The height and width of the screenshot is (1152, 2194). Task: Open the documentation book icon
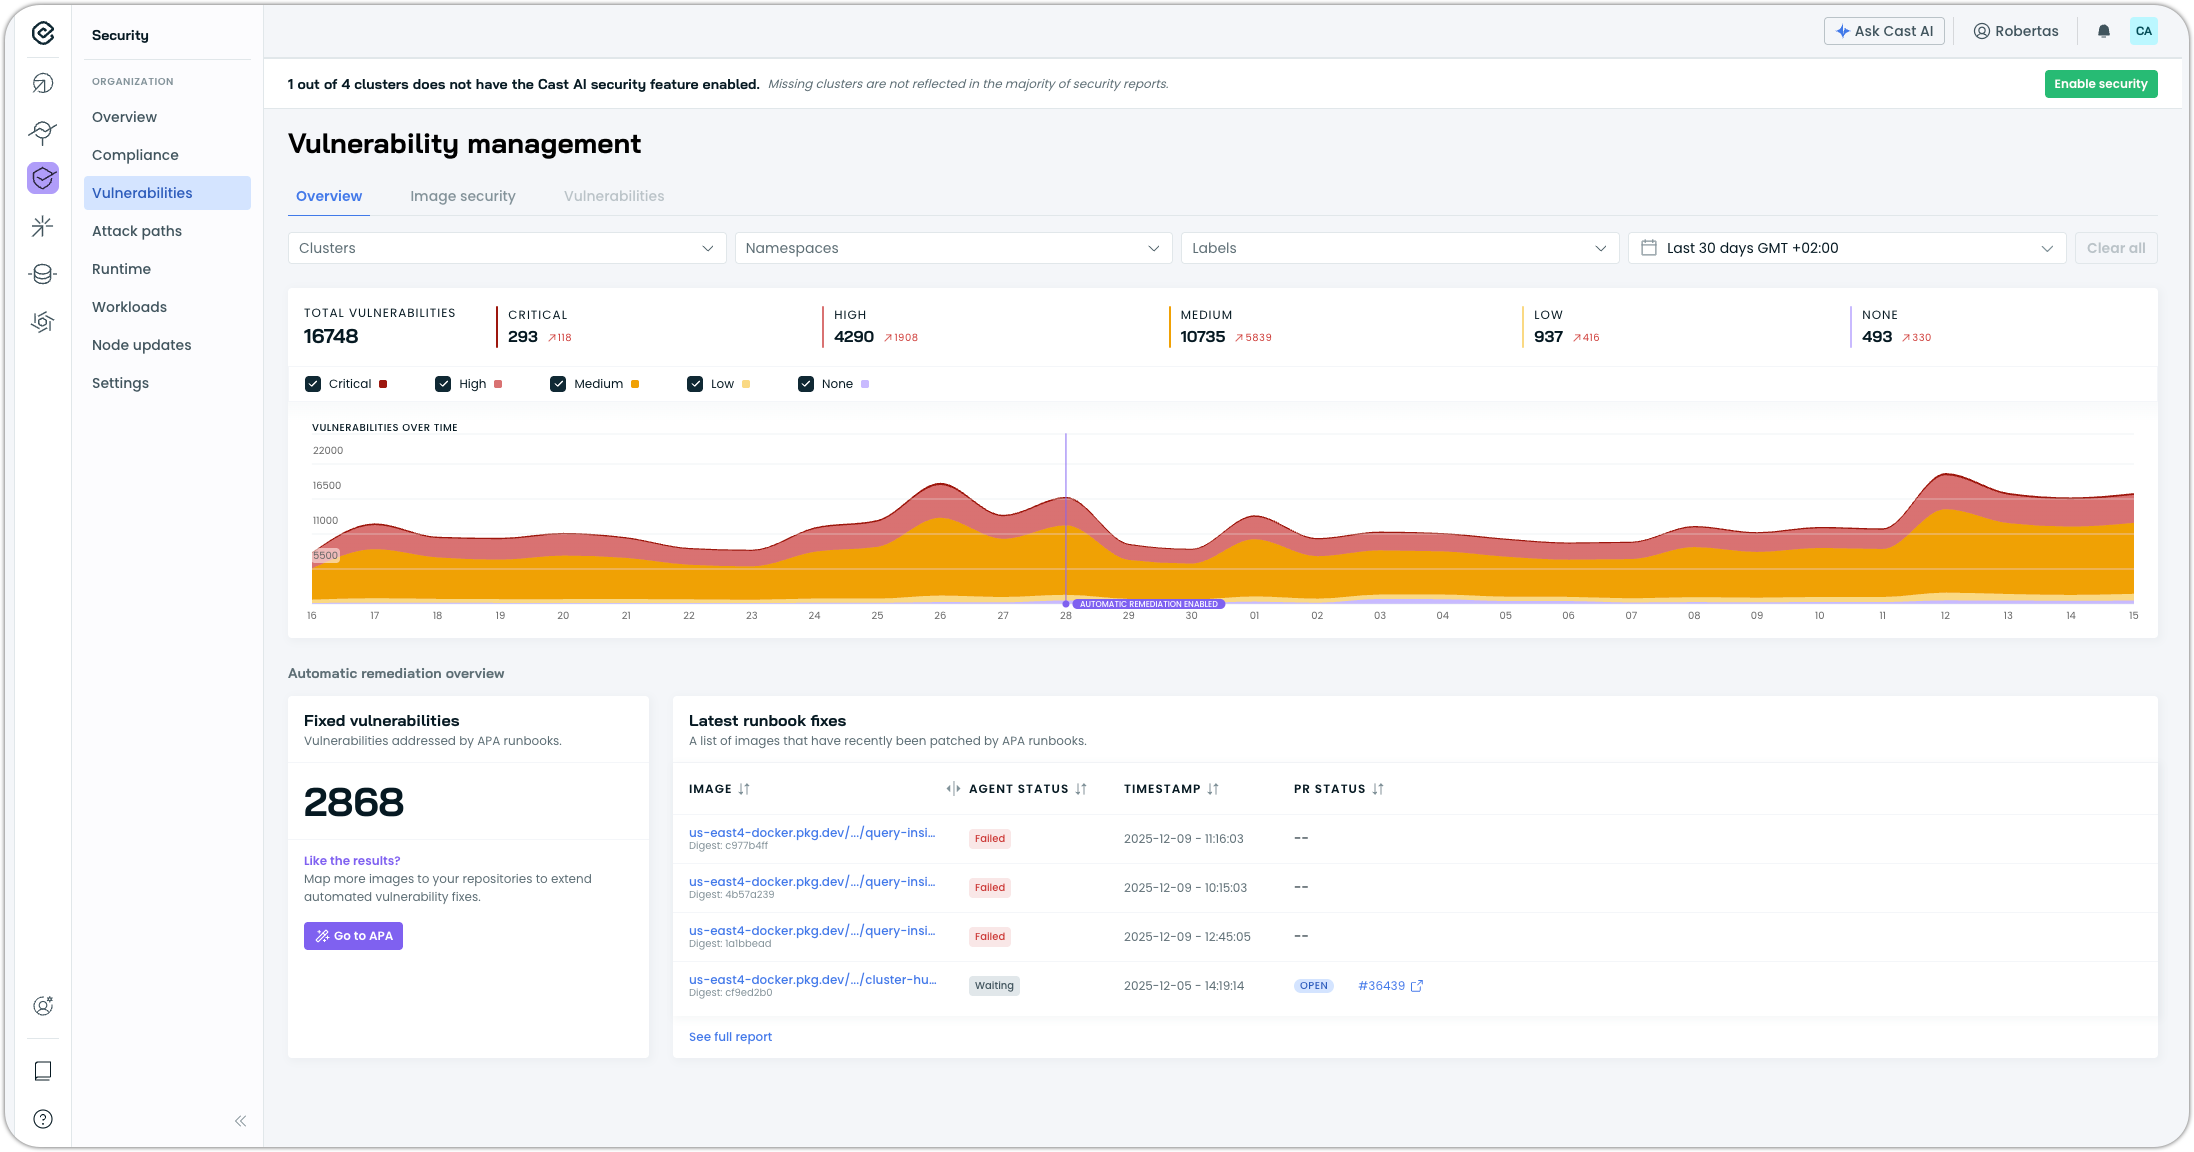tap(43, 1071)
